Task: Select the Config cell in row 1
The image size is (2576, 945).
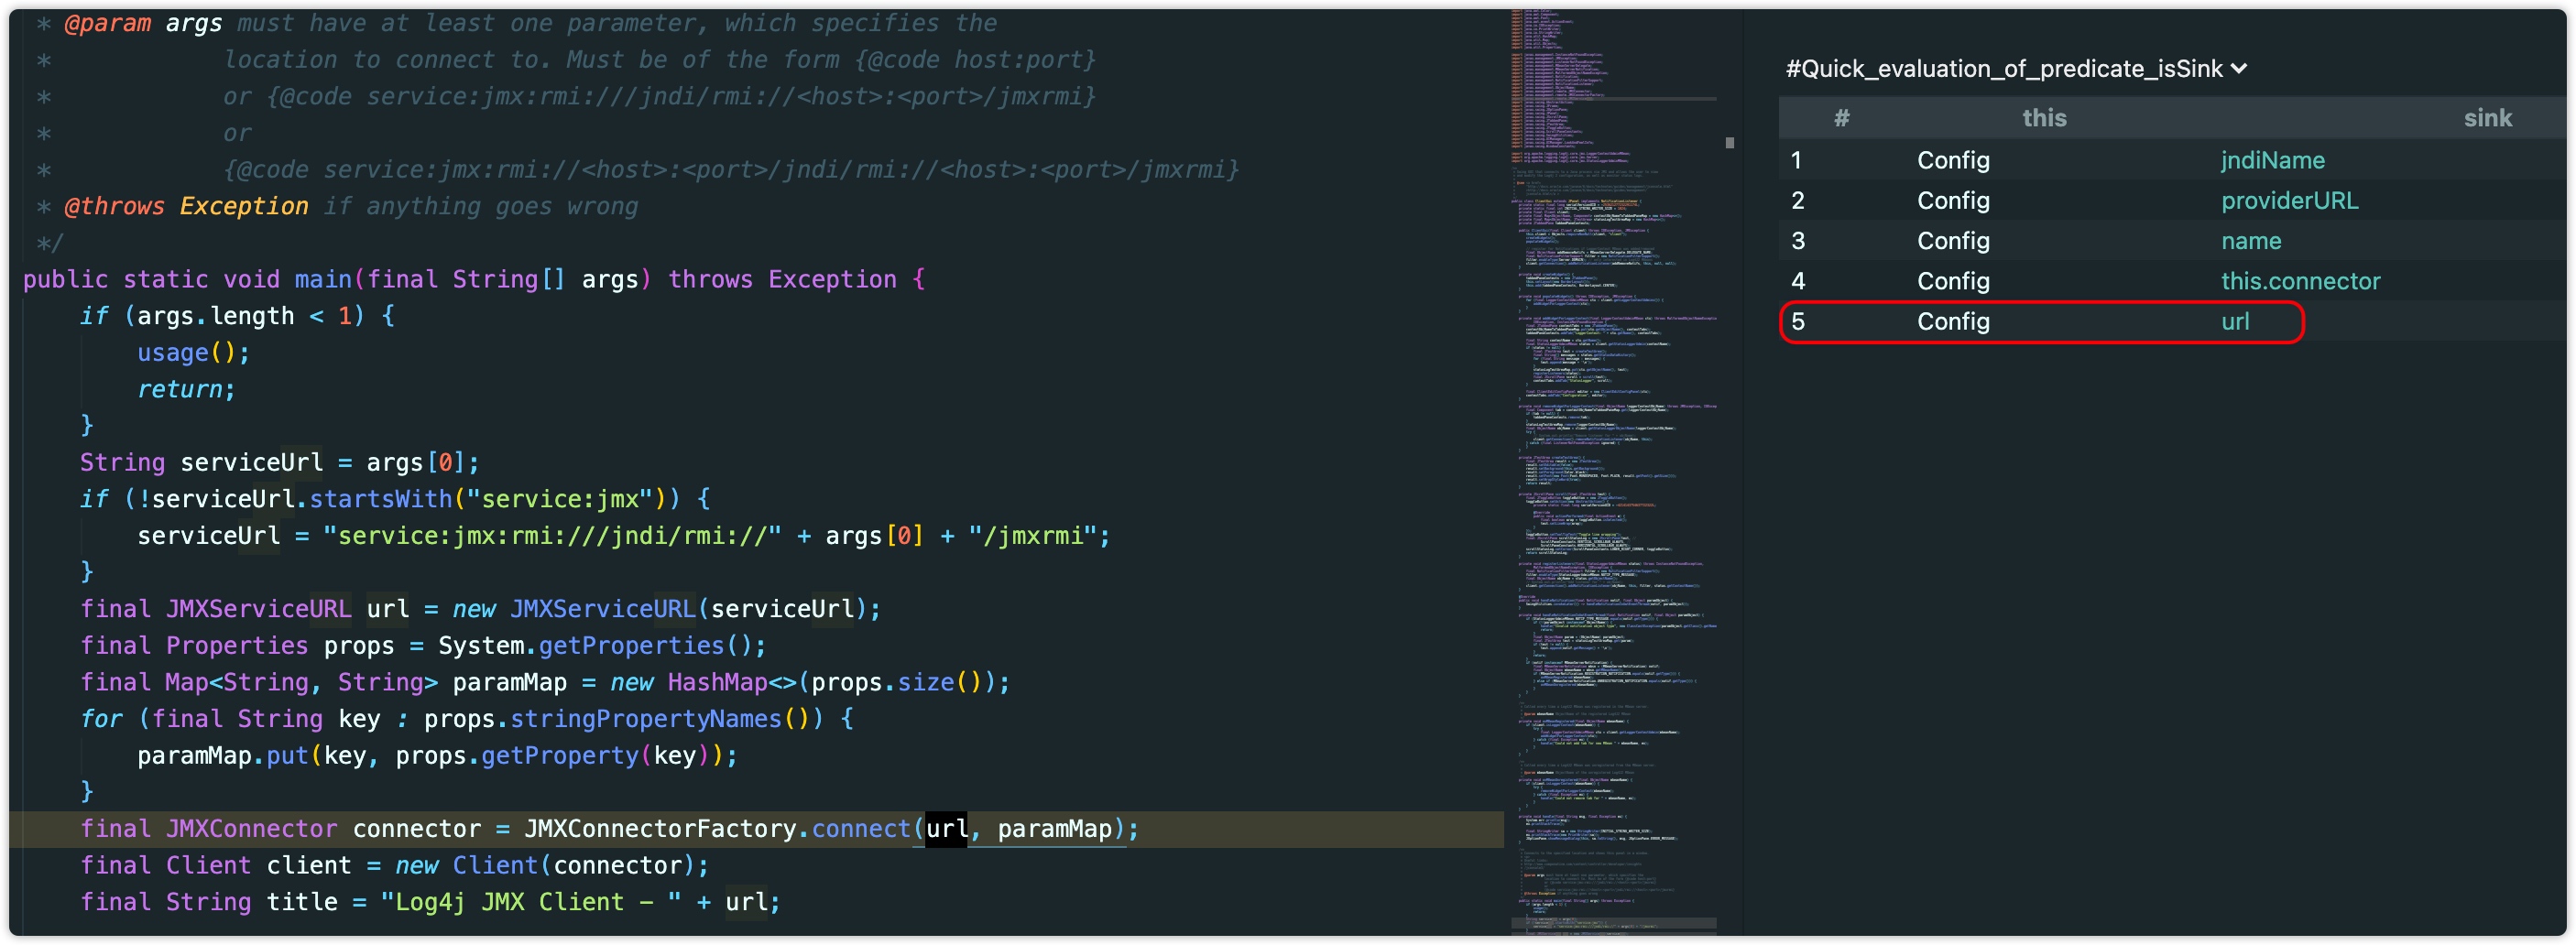Action: [x=1953, y=160]
